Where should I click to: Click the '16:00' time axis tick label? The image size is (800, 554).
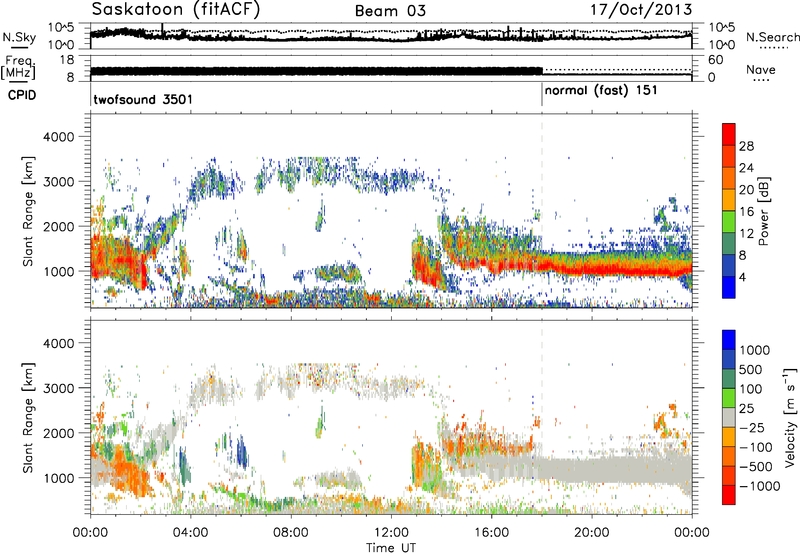tap(491, 533)
